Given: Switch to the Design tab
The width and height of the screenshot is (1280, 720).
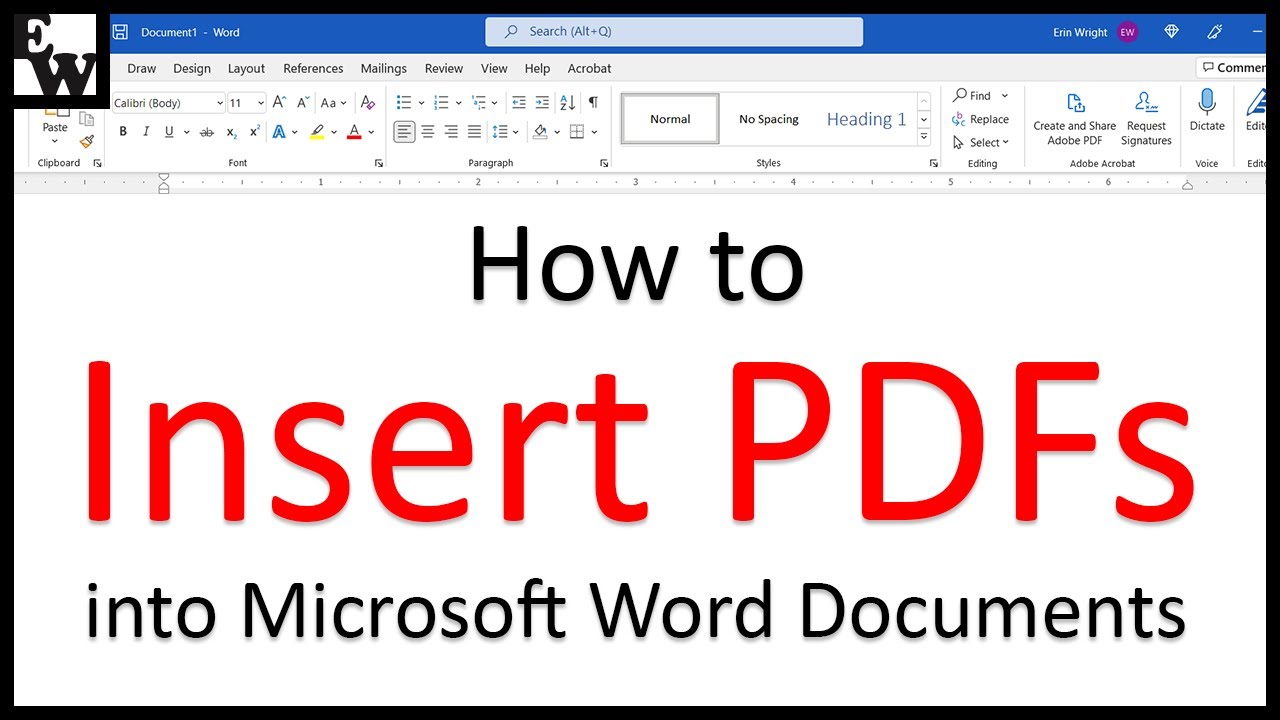Looking at the screenshot, I should pos(192,68).
